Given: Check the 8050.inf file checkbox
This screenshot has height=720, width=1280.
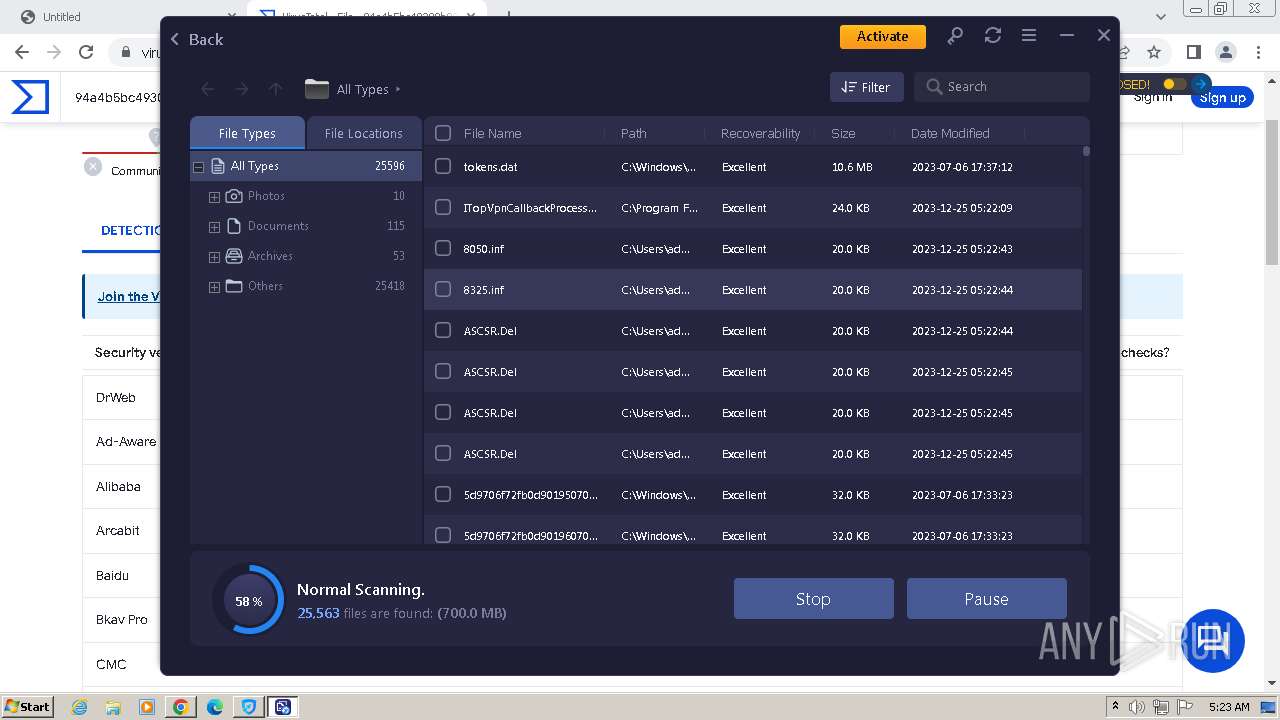Looking at the screenshot, I should (443, 249).
